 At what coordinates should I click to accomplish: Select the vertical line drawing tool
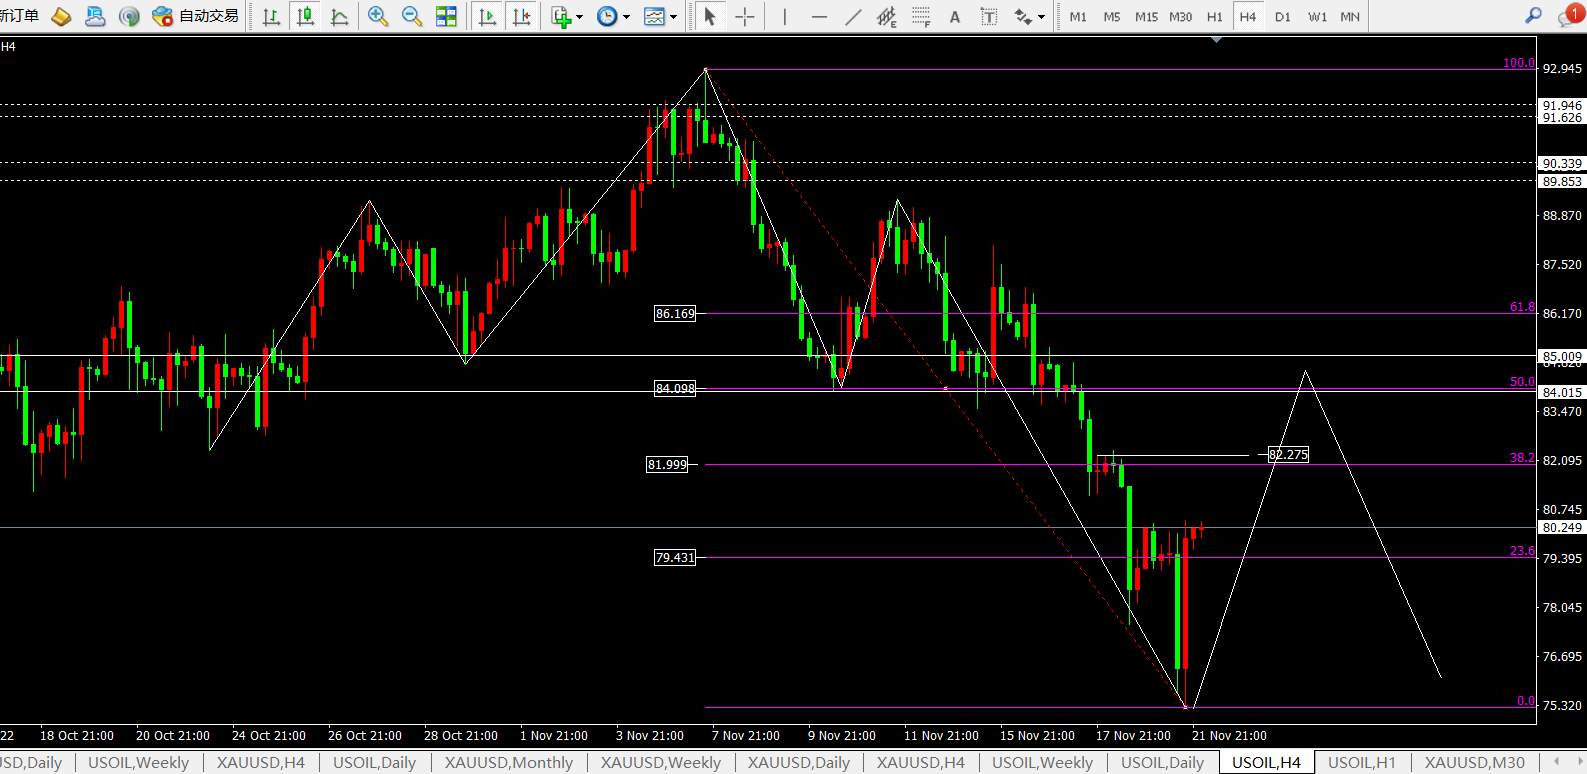(x=785, y=16)
